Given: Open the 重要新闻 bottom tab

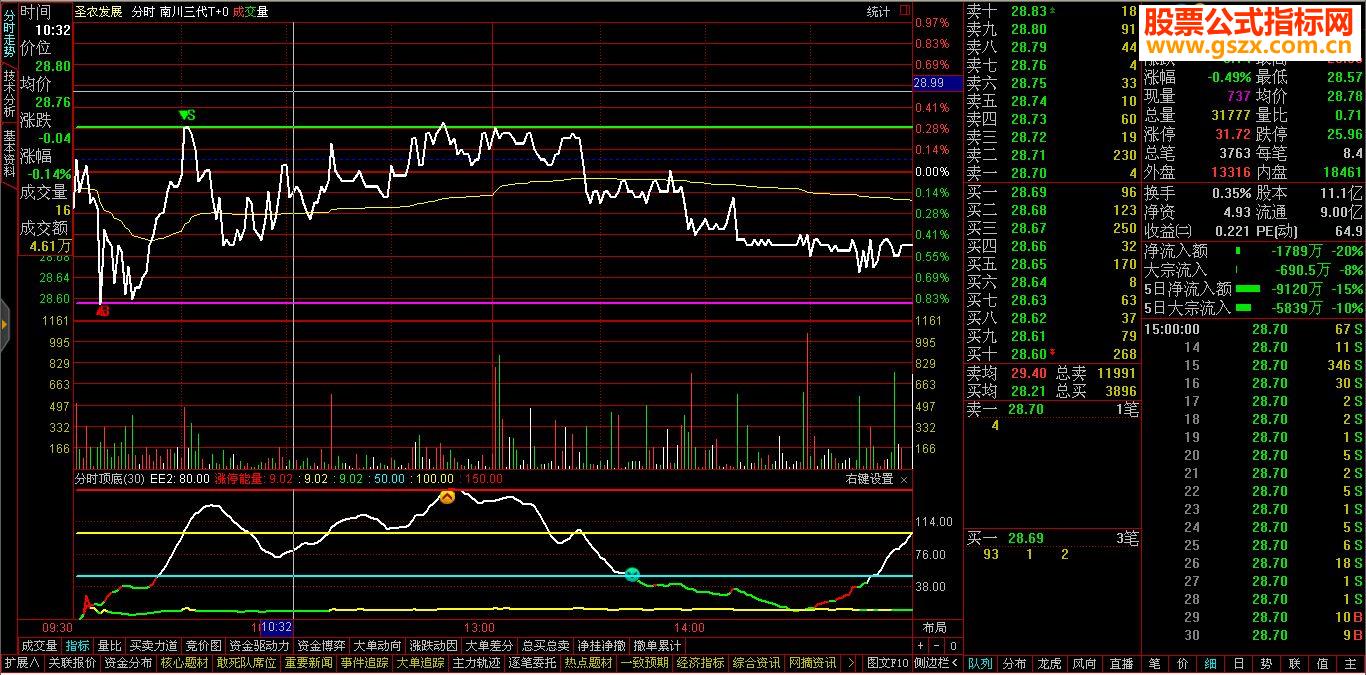Looking at the screenshot, I should coord(308,663).
